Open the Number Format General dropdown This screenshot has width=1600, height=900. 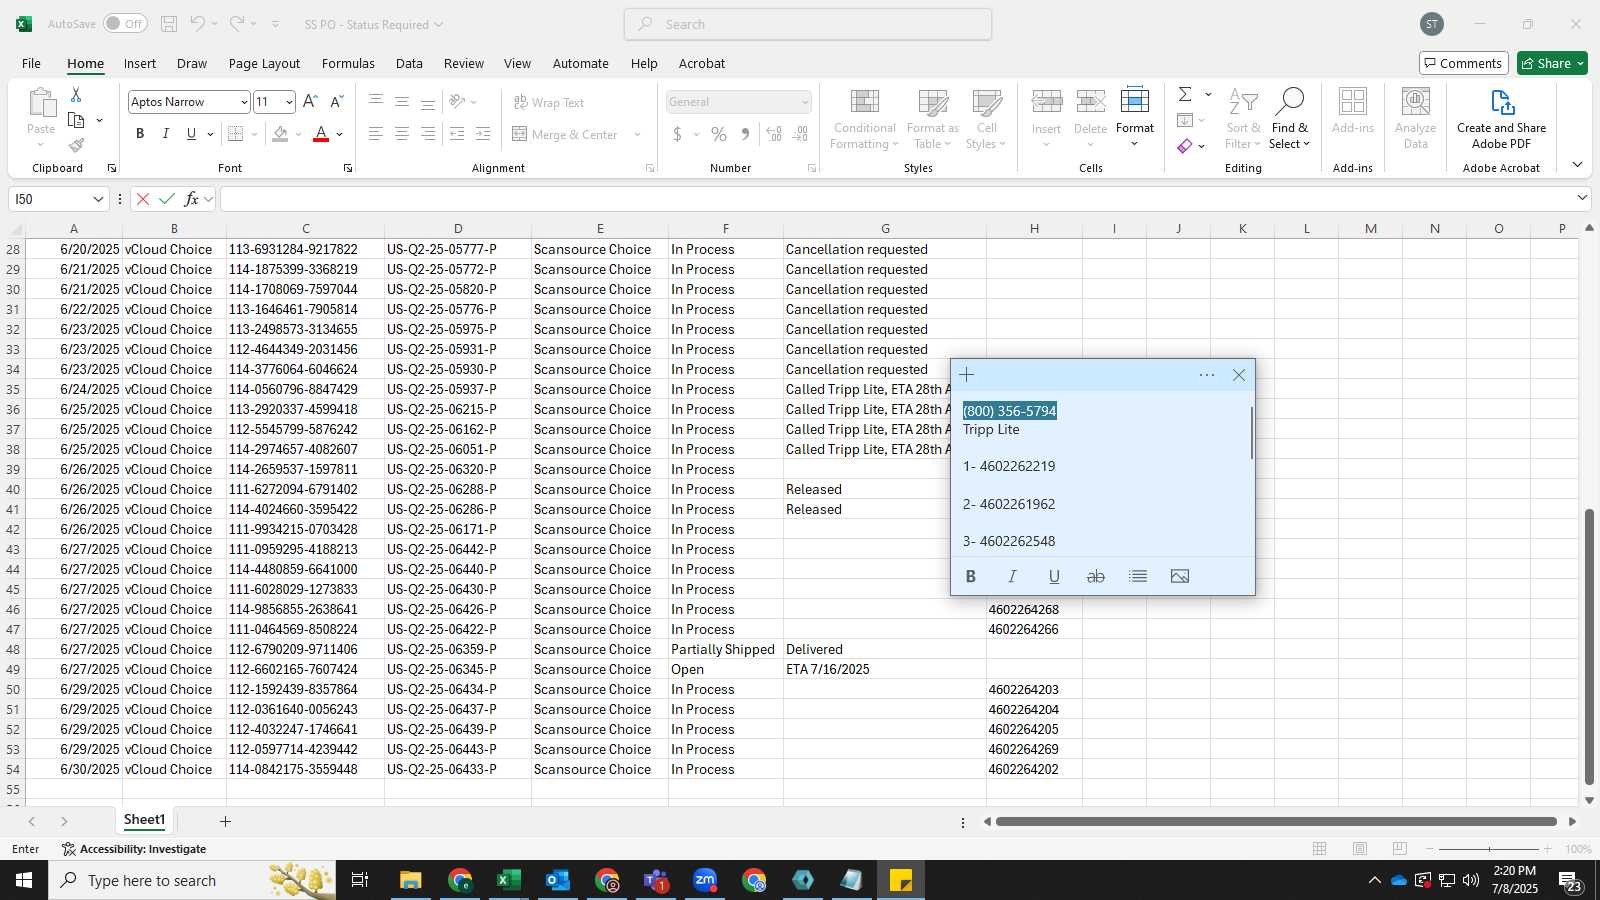pyautogui.click(x=804, y=102)
